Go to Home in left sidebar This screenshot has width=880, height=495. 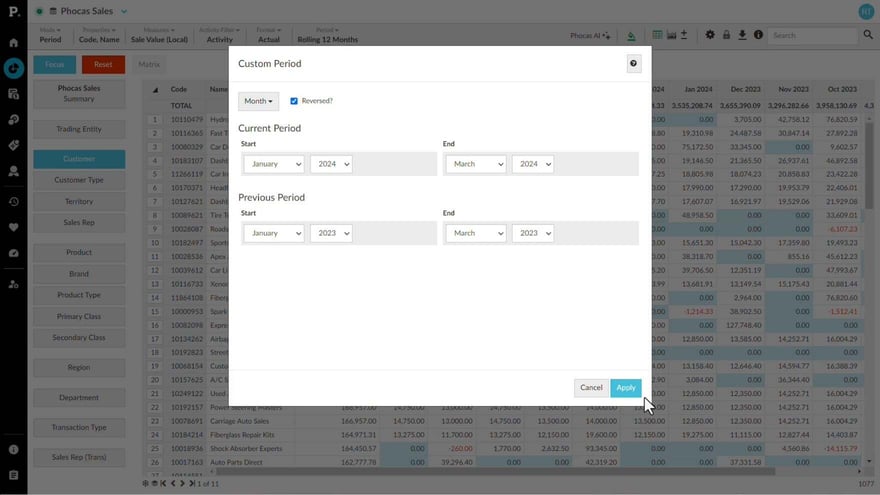(x=13, y=43)
